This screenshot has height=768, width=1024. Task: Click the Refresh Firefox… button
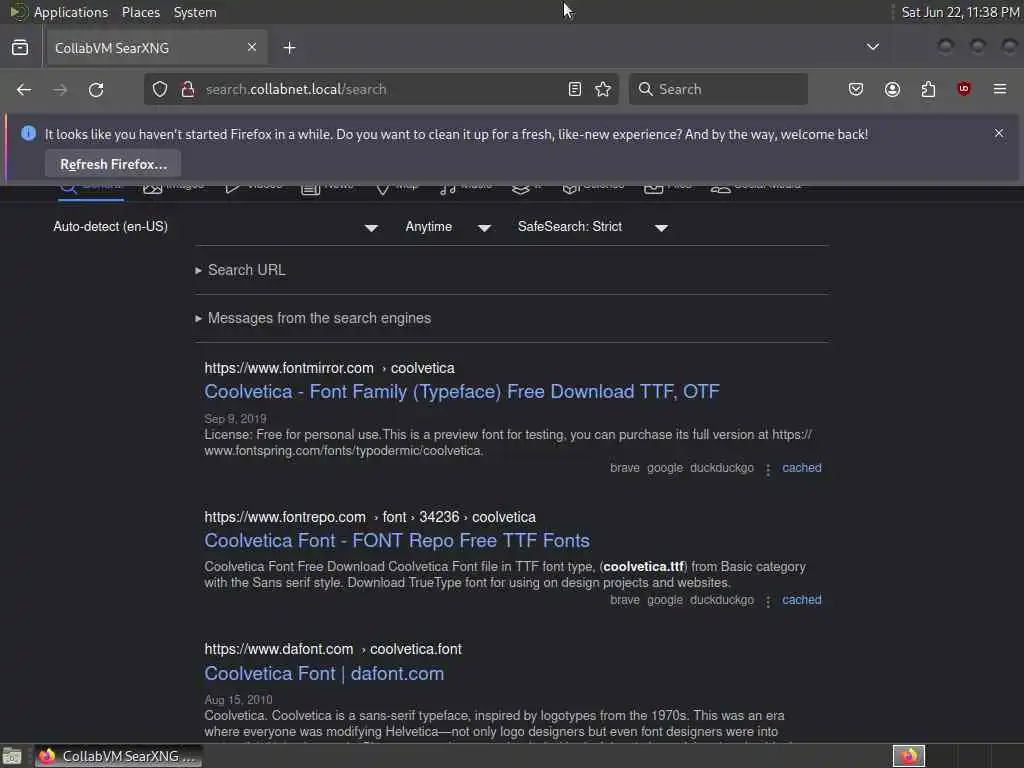[x=114, y=164]
